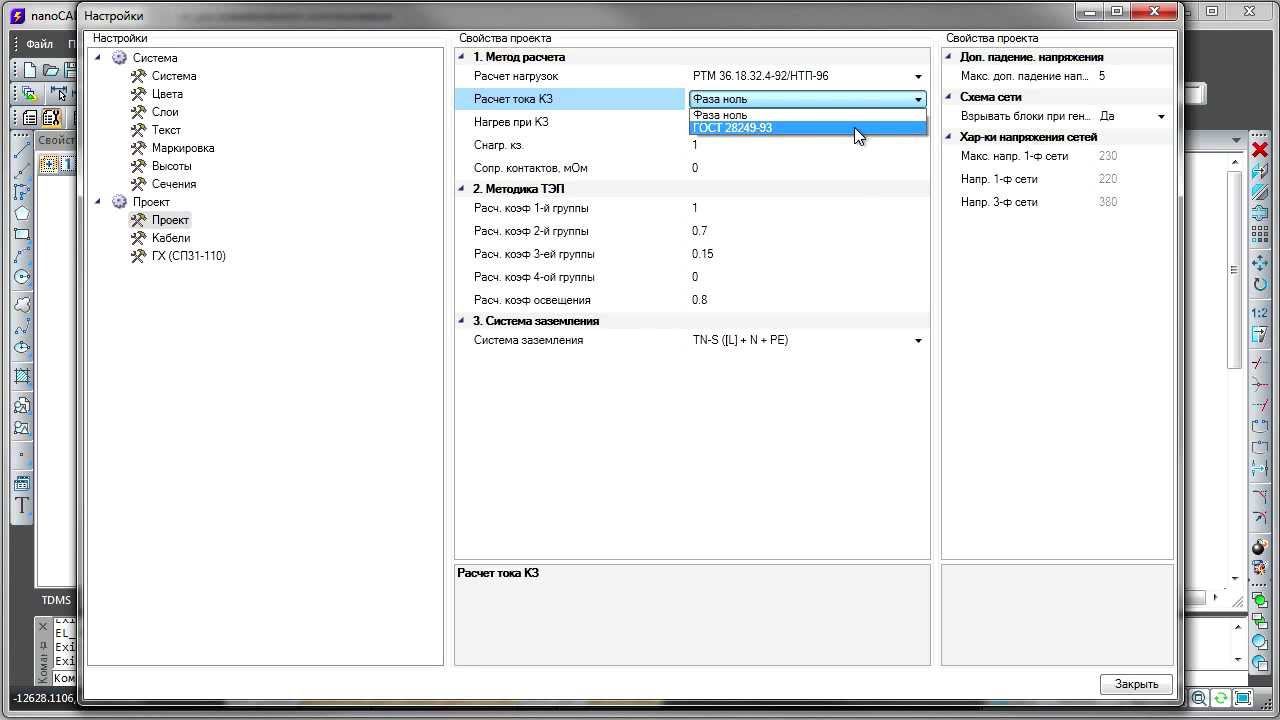1280x720 pixels.
Task: Open Взрывать блоки при ген. dropdown
Action: (x=1161, y=117)
